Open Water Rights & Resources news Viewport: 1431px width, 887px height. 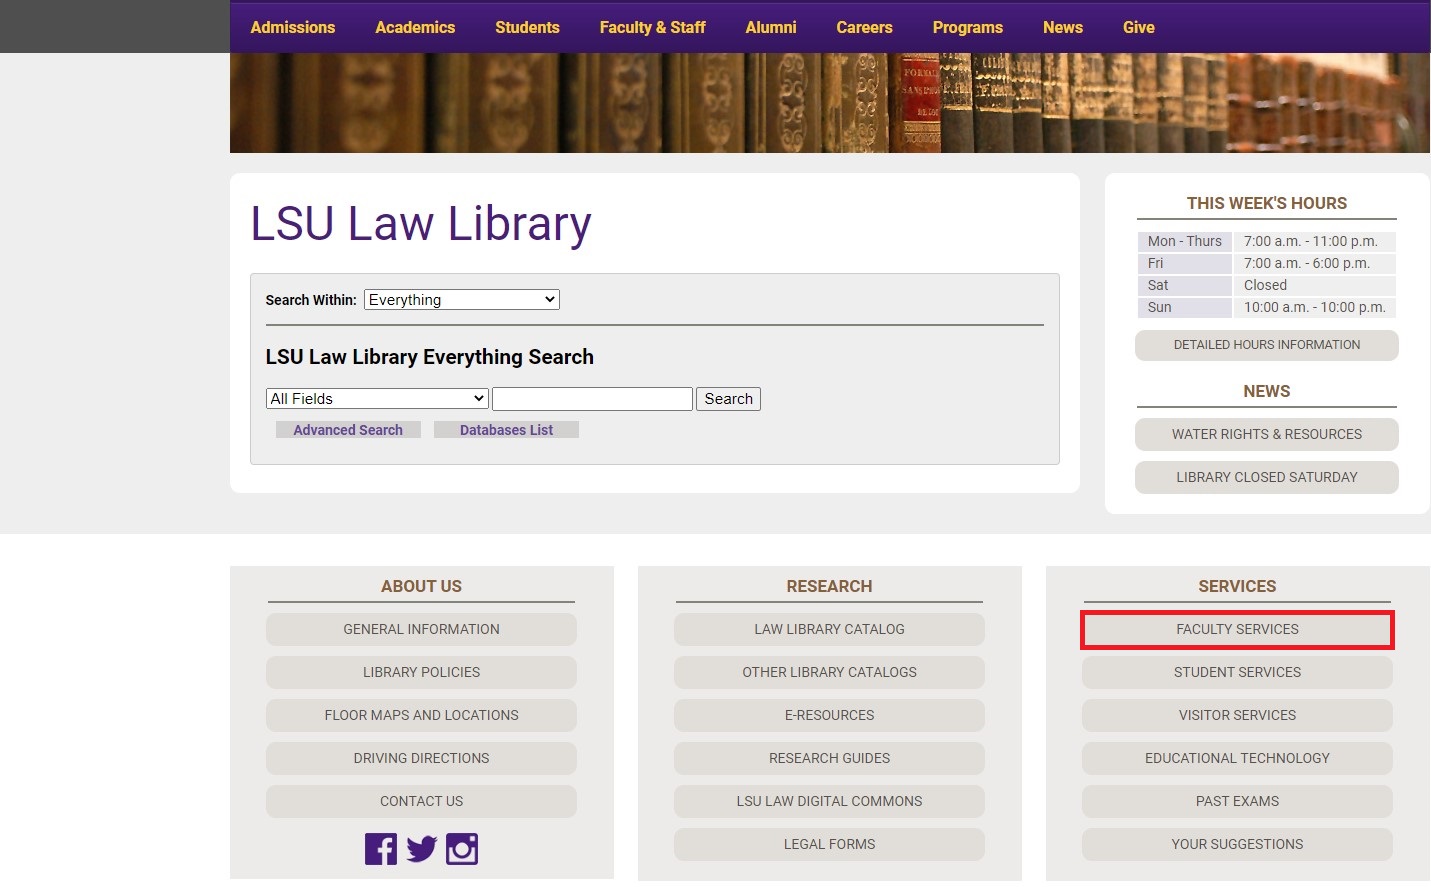[x=1266, y=434]
